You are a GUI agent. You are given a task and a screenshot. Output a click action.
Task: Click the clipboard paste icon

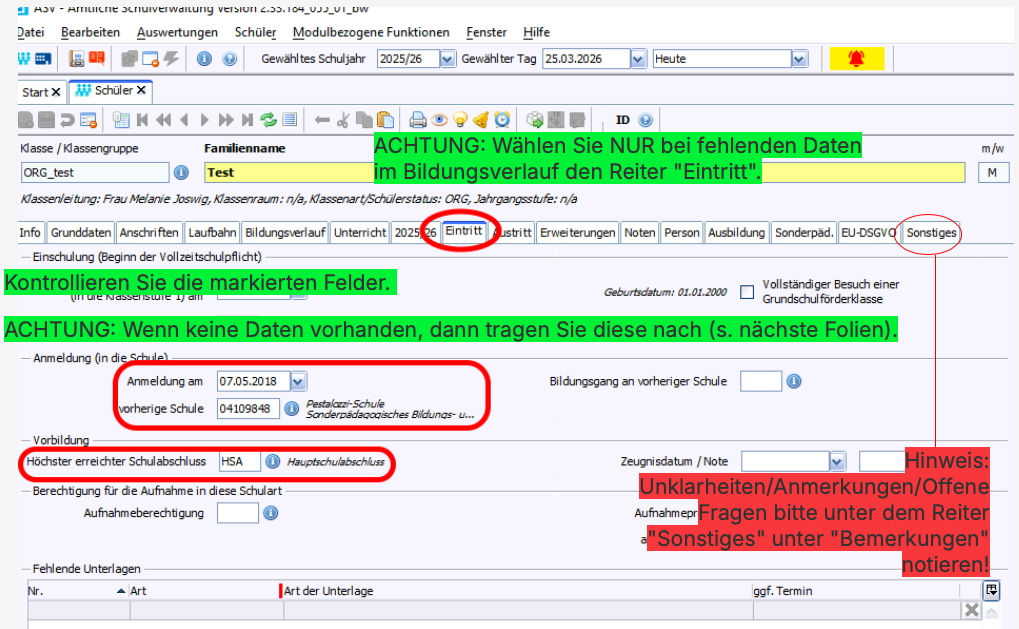[x=386, y=120]
